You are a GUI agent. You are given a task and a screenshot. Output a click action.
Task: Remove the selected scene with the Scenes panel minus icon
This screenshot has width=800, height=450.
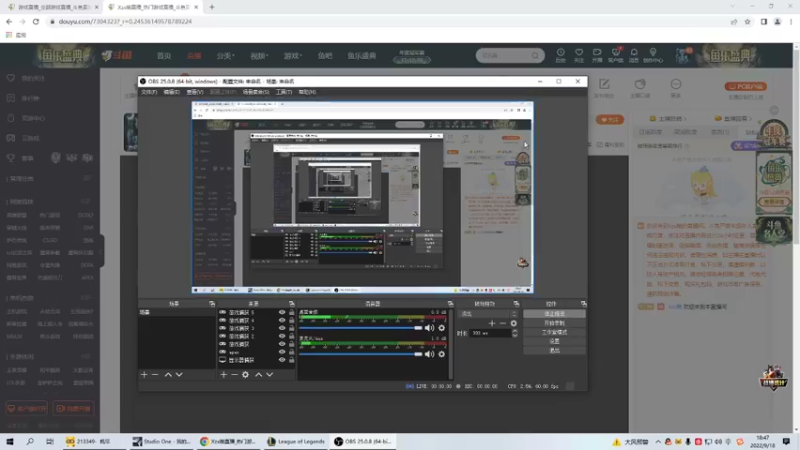click(155, 374)
